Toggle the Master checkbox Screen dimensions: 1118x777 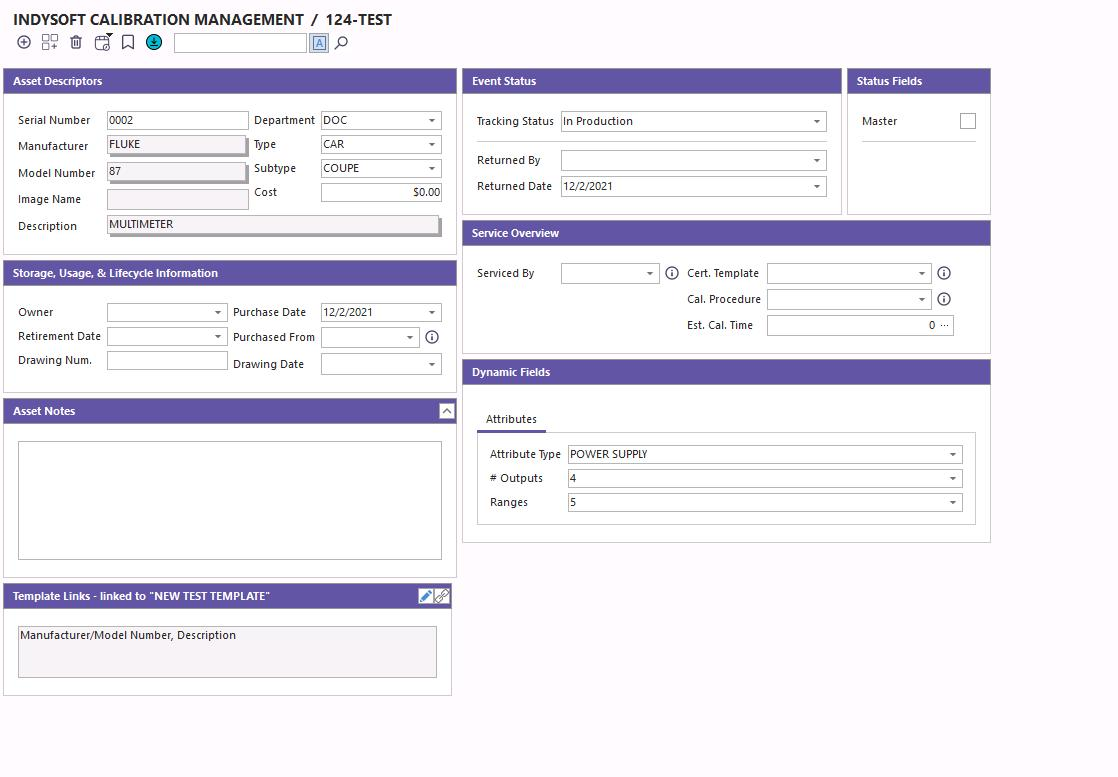(x=967, y=121)
